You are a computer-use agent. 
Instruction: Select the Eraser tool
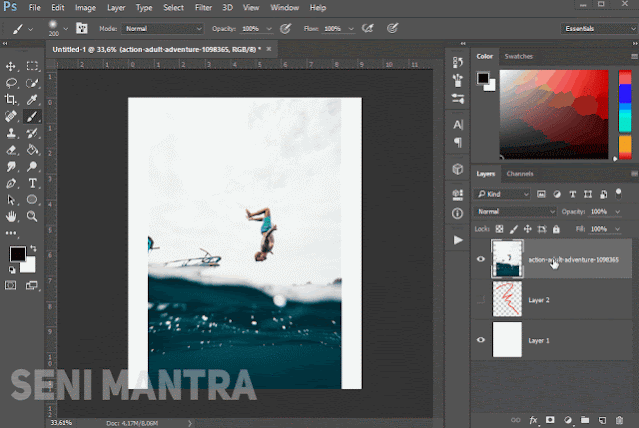coord(11,150)
